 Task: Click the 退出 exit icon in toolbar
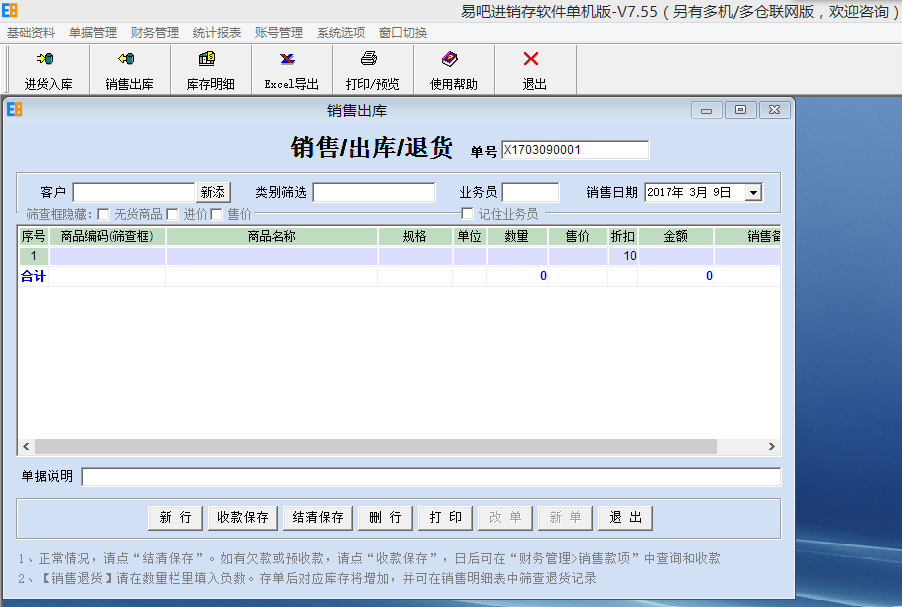point(533,69)
